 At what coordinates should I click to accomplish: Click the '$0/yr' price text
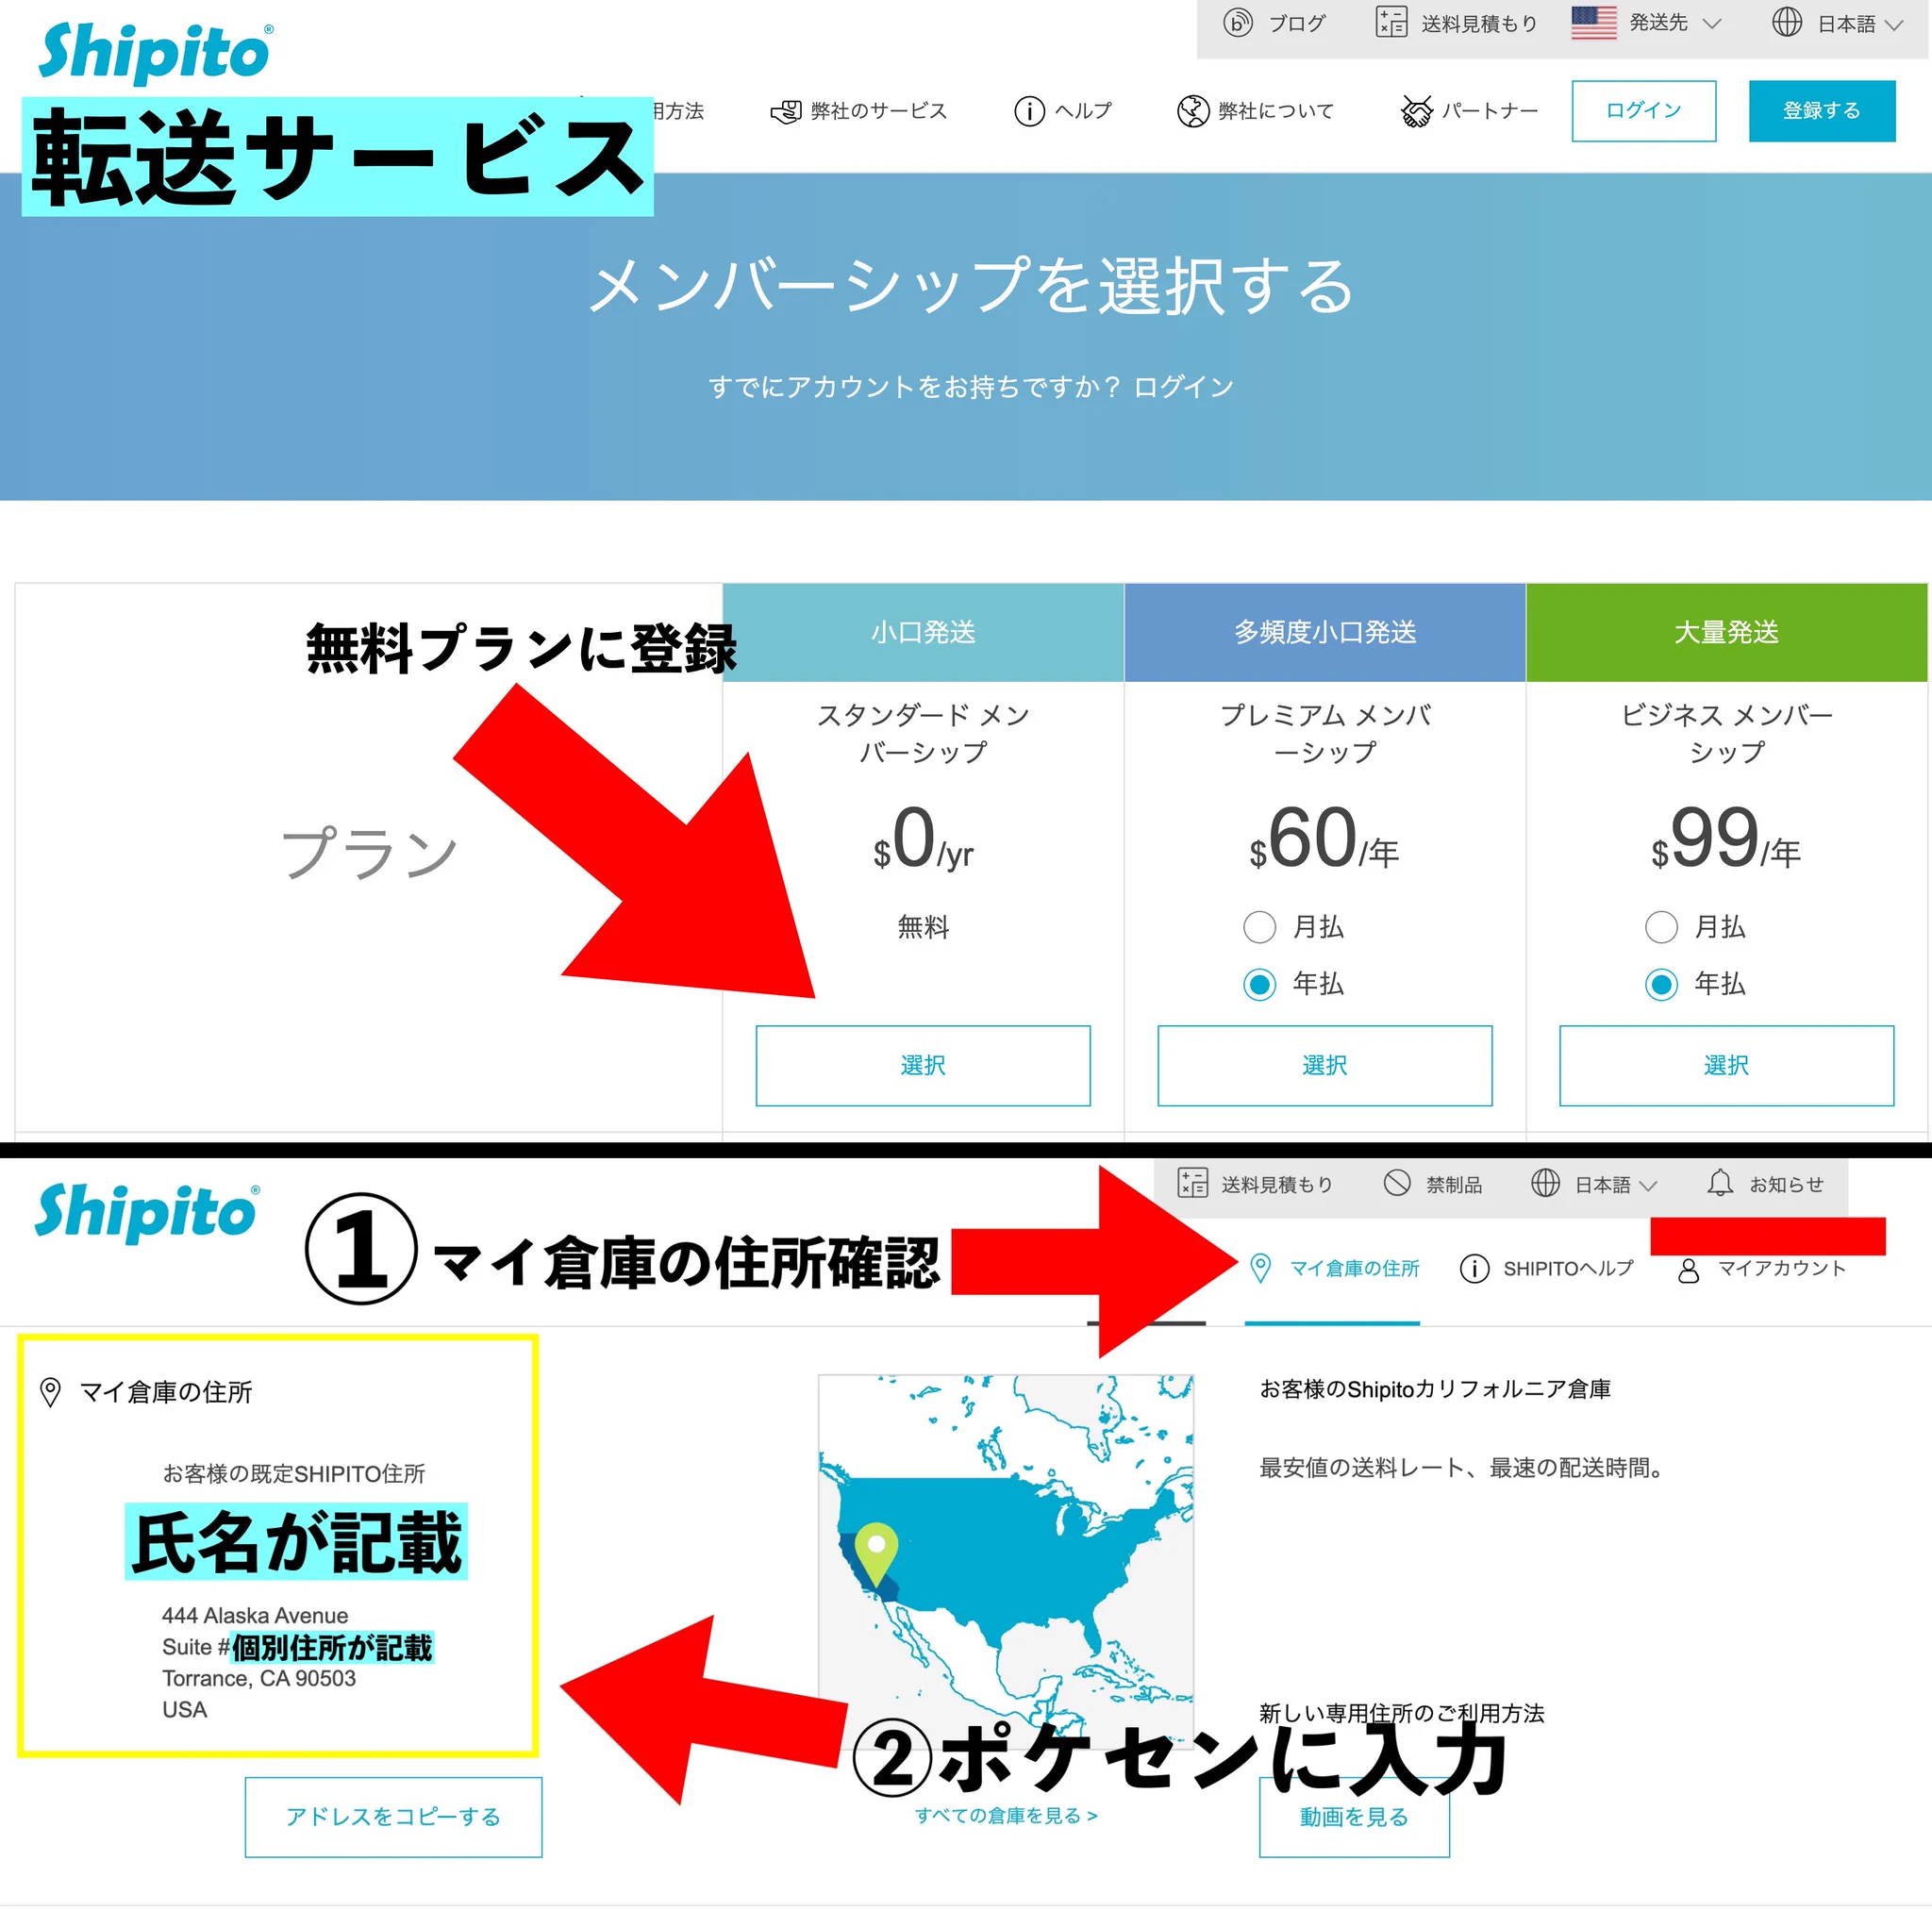click(x=922, y=838)
